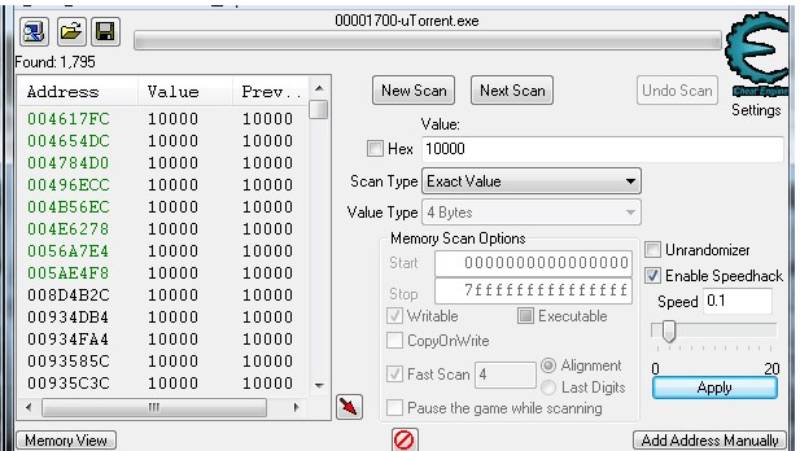Click the save floppy disk icon
The image size is (800, 451).
pyautogui.click(x=105, y=32)
